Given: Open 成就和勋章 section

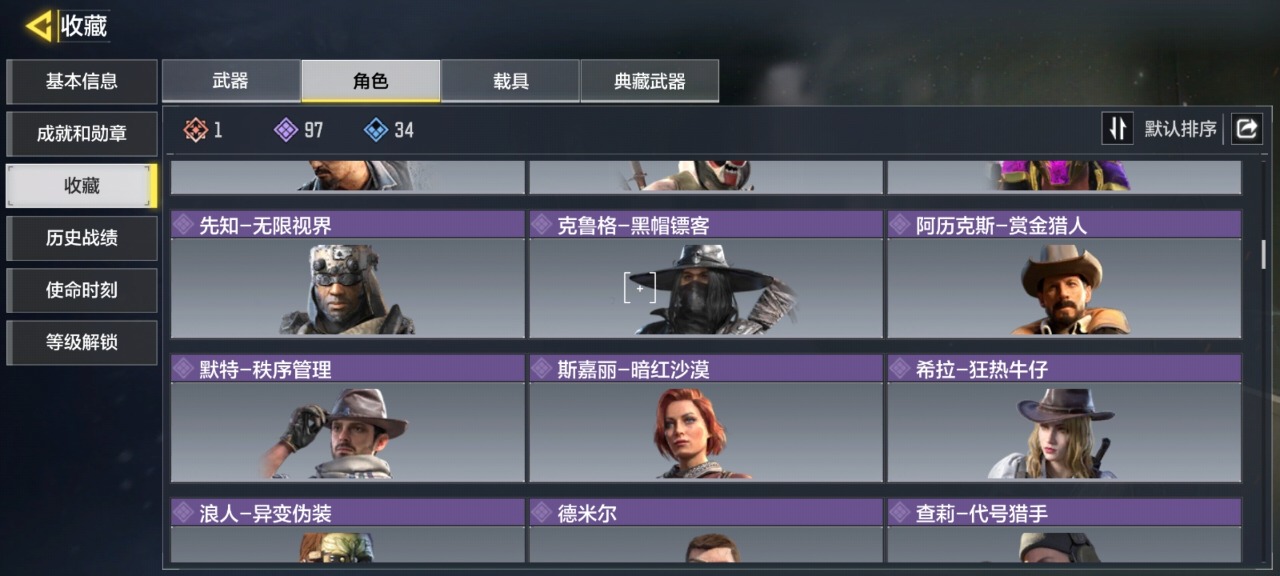Looking at the screenshot, I should 82,134.
